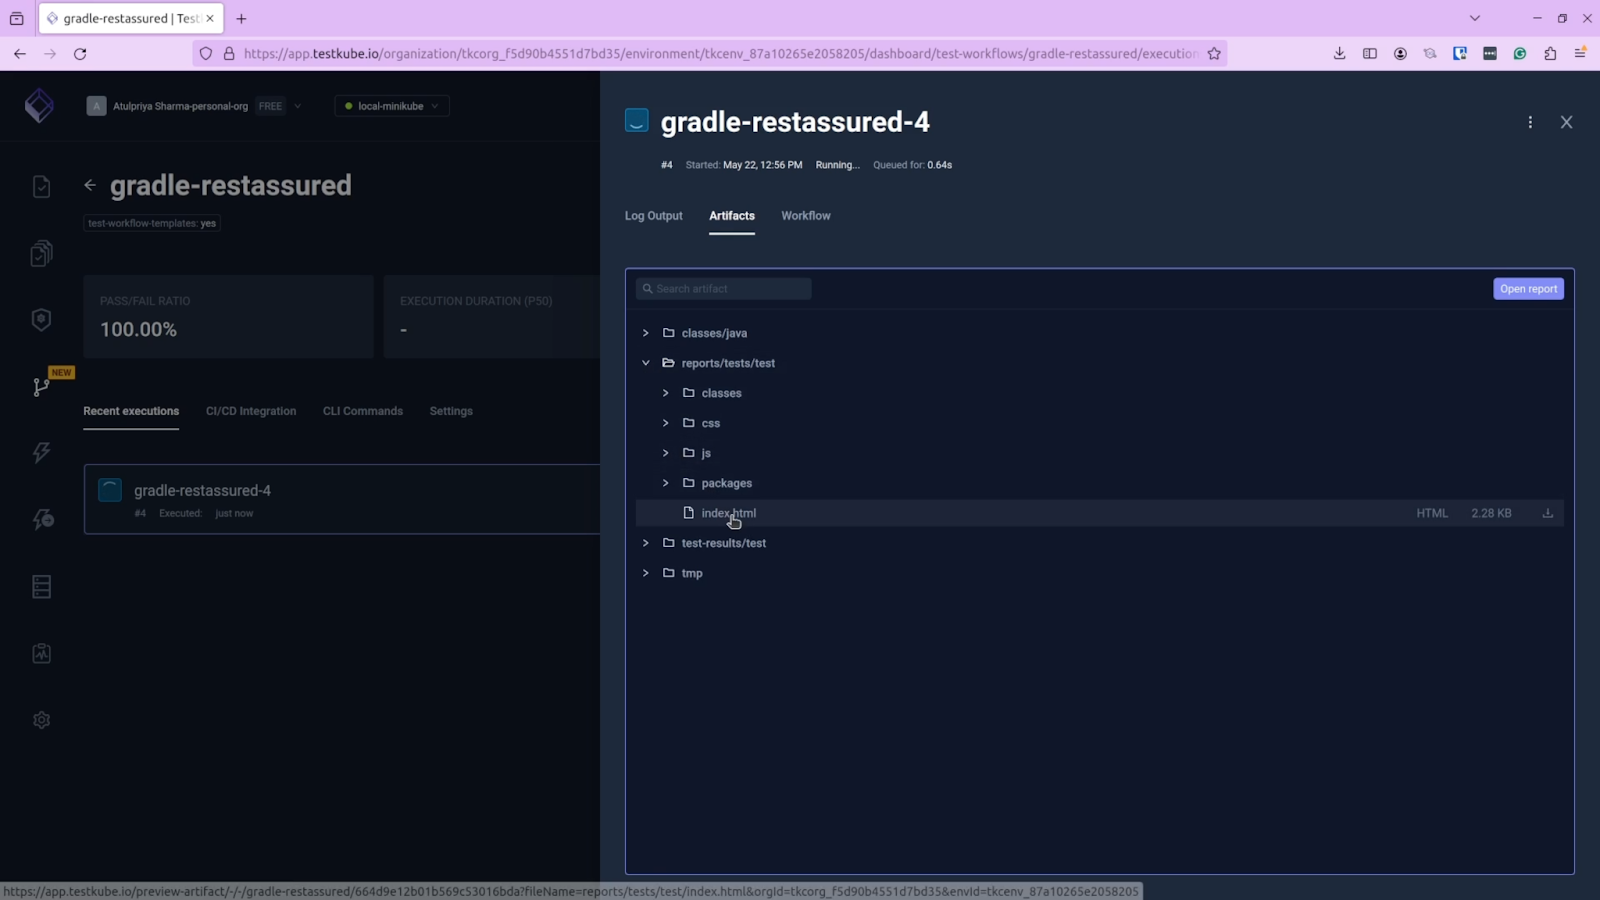Open the CLI Commands tab
This screenshot has height=900, width=1600.
[363, 411]
